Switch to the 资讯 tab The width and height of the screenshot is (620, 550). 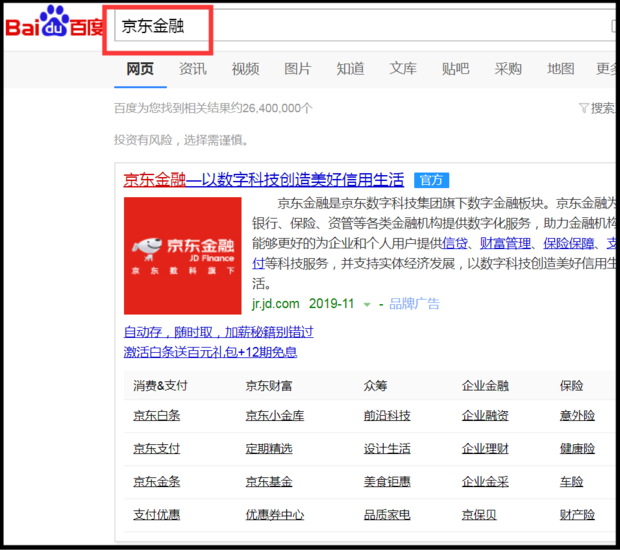(x=193, y=69)
